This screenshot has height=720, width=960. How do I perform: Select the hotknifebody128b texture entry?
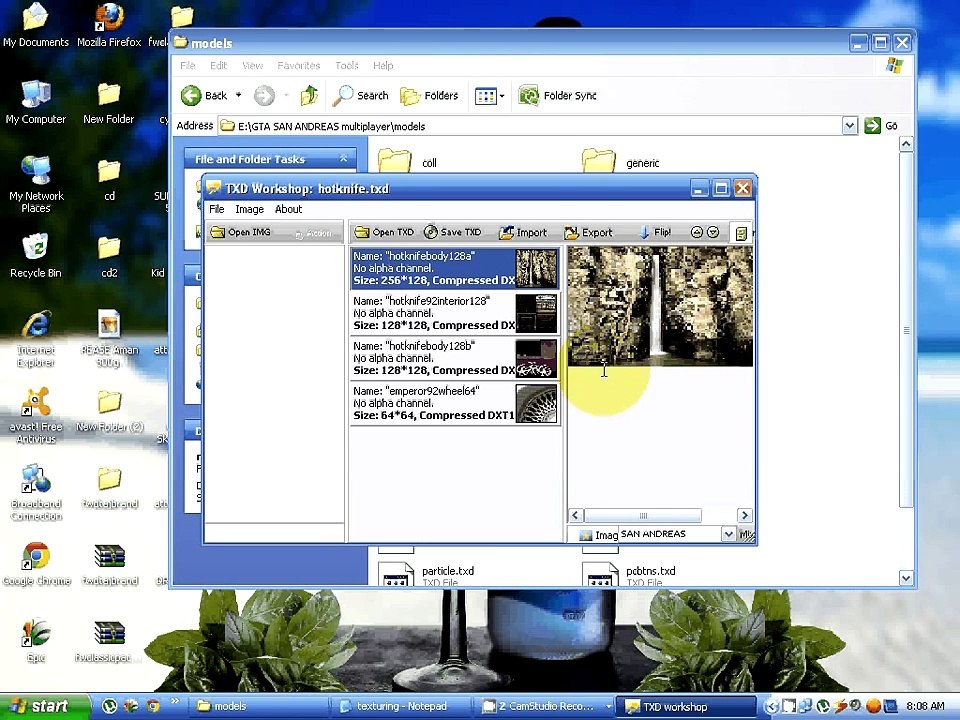[455, 358]
